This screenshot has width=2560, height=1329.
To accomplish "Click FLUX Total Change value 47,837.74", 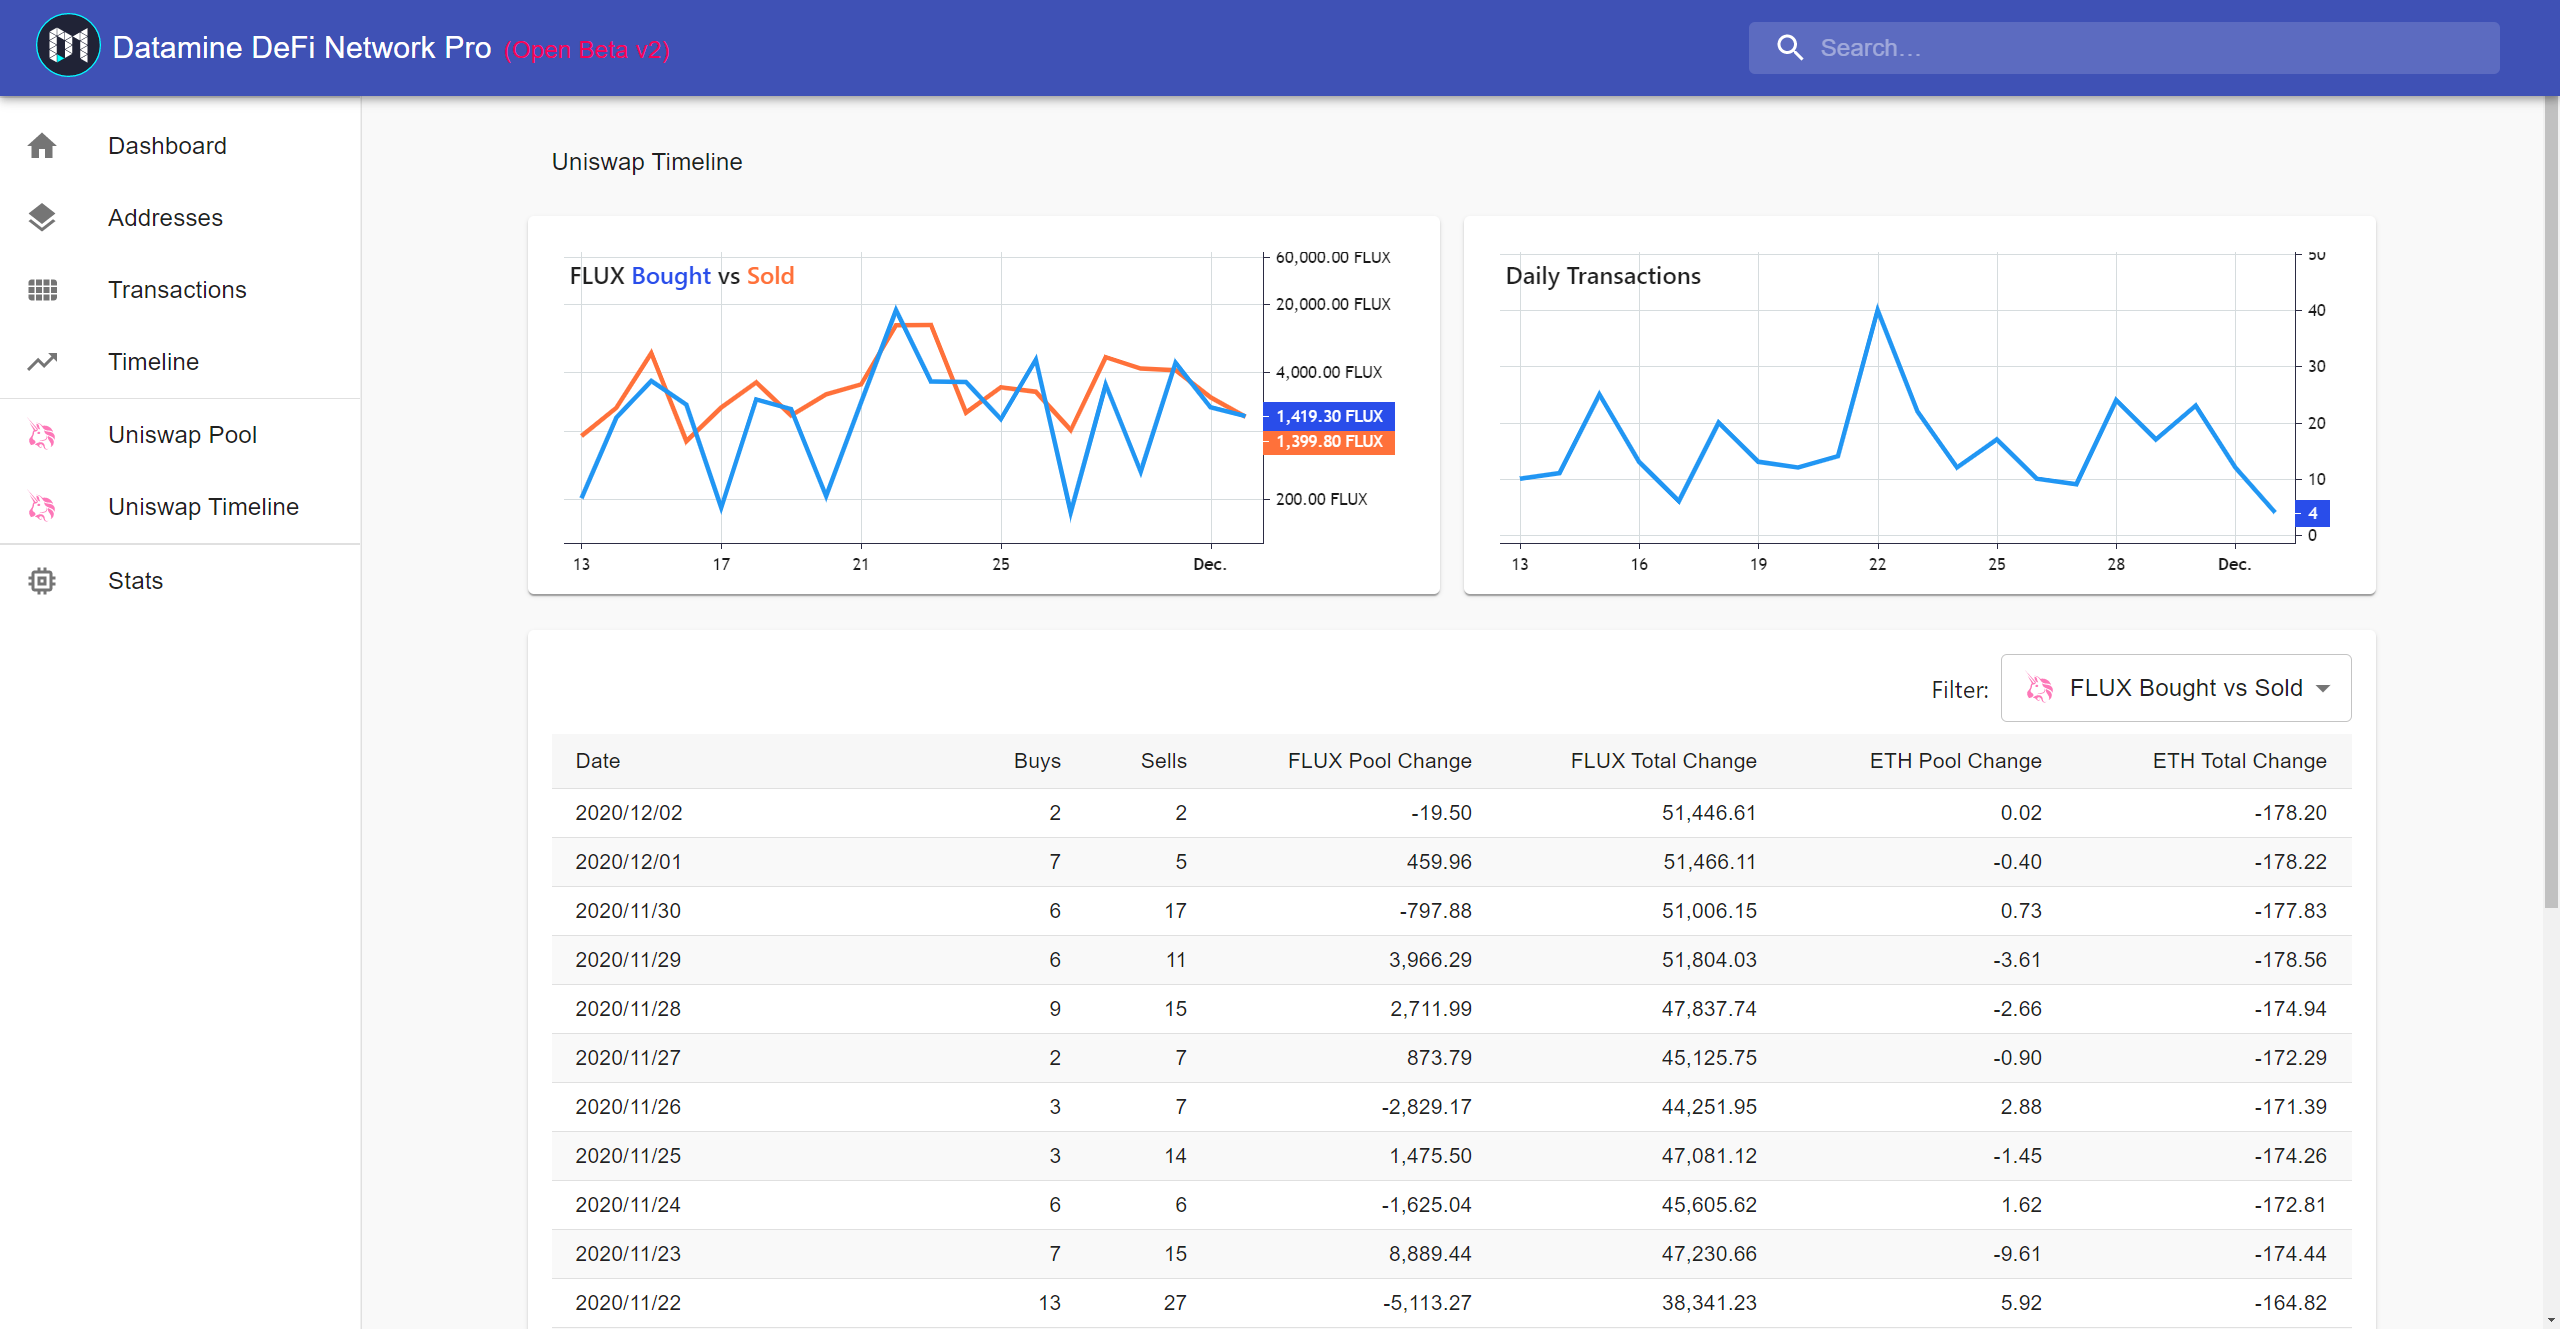I will pos(1709,1009).
